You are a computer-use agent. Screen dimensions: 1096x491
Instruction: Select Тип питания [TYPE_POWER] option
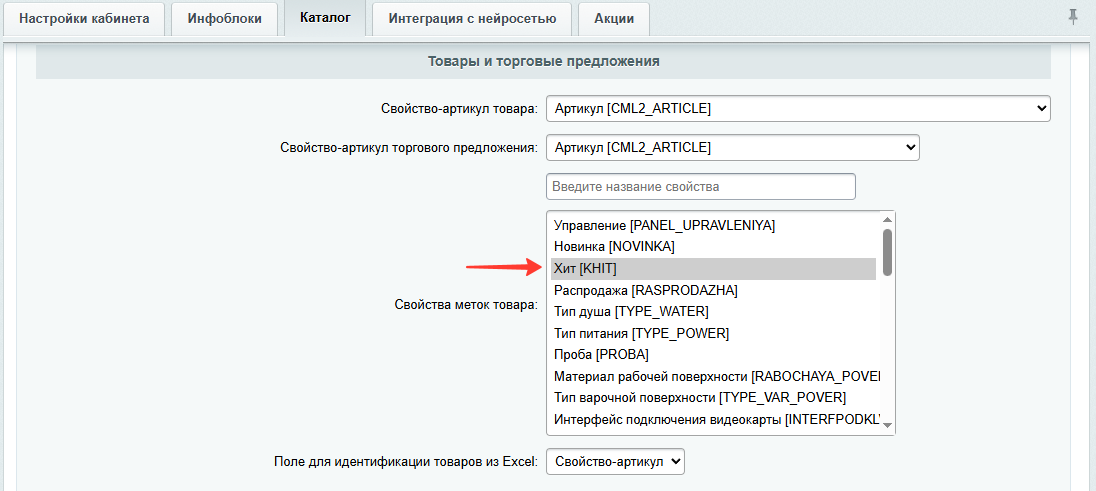[714, 333]
